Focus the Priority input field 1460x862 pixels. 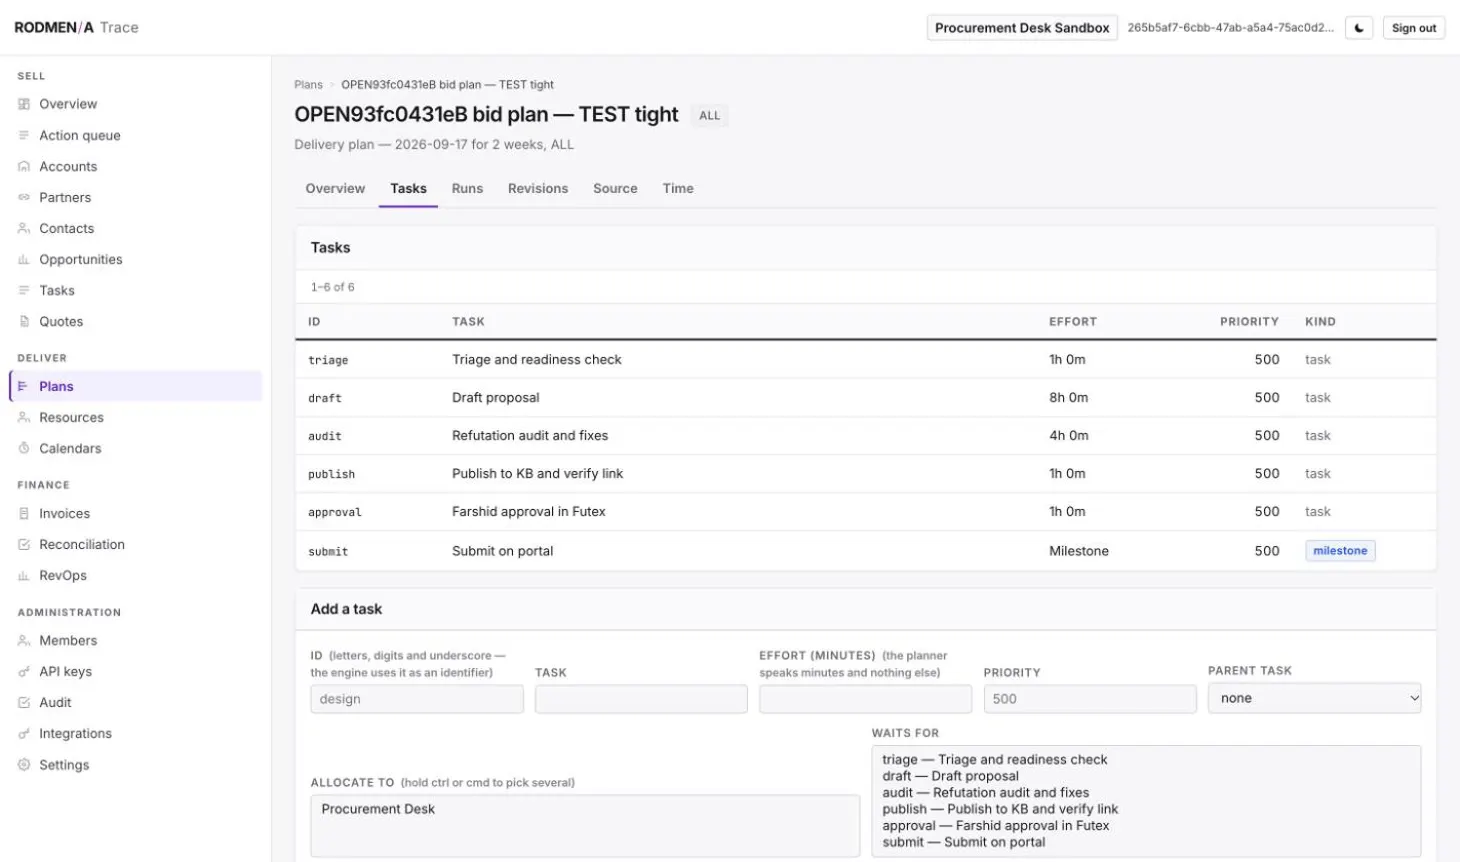(x=1090, y=699)
